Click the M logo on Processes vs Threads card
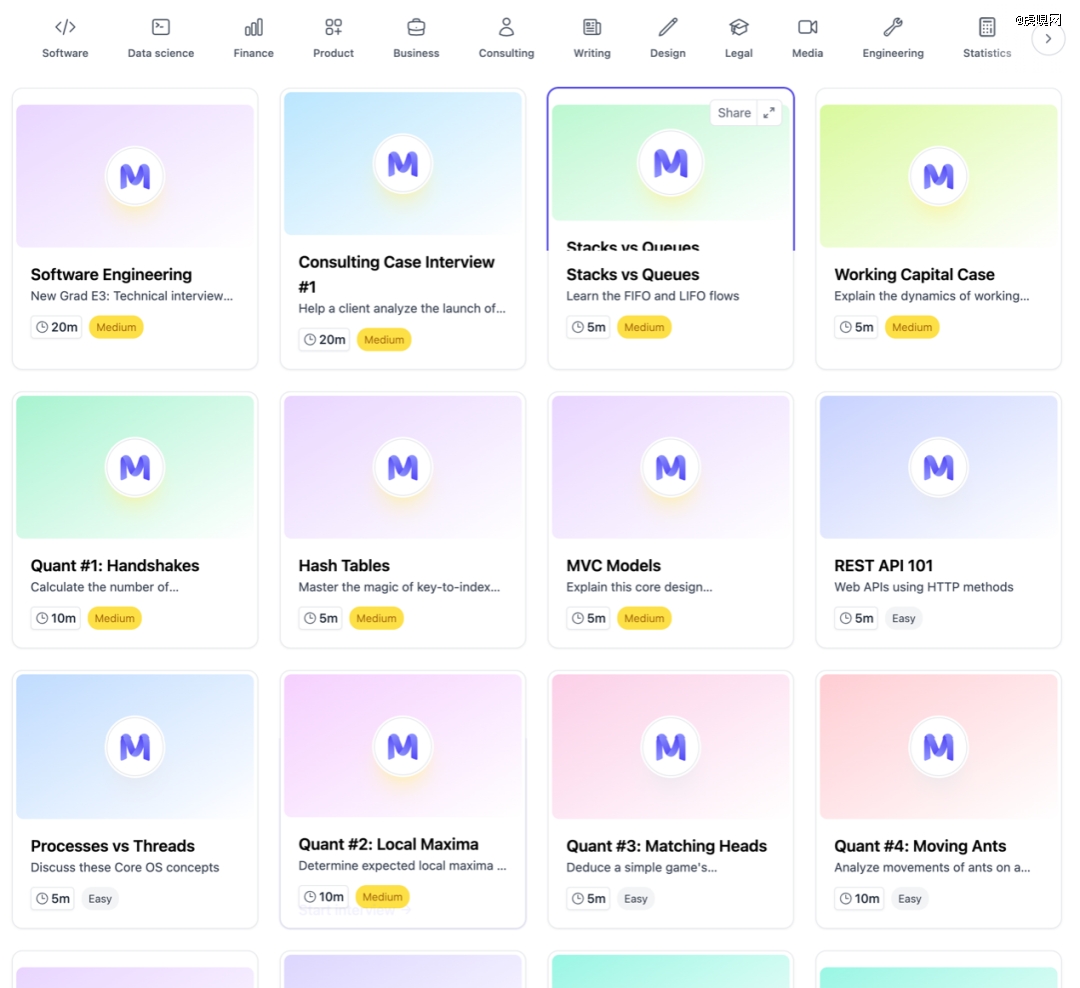The width and height of the screenshot is (1080, 988). pyautogui.click(x=135, y=747)
